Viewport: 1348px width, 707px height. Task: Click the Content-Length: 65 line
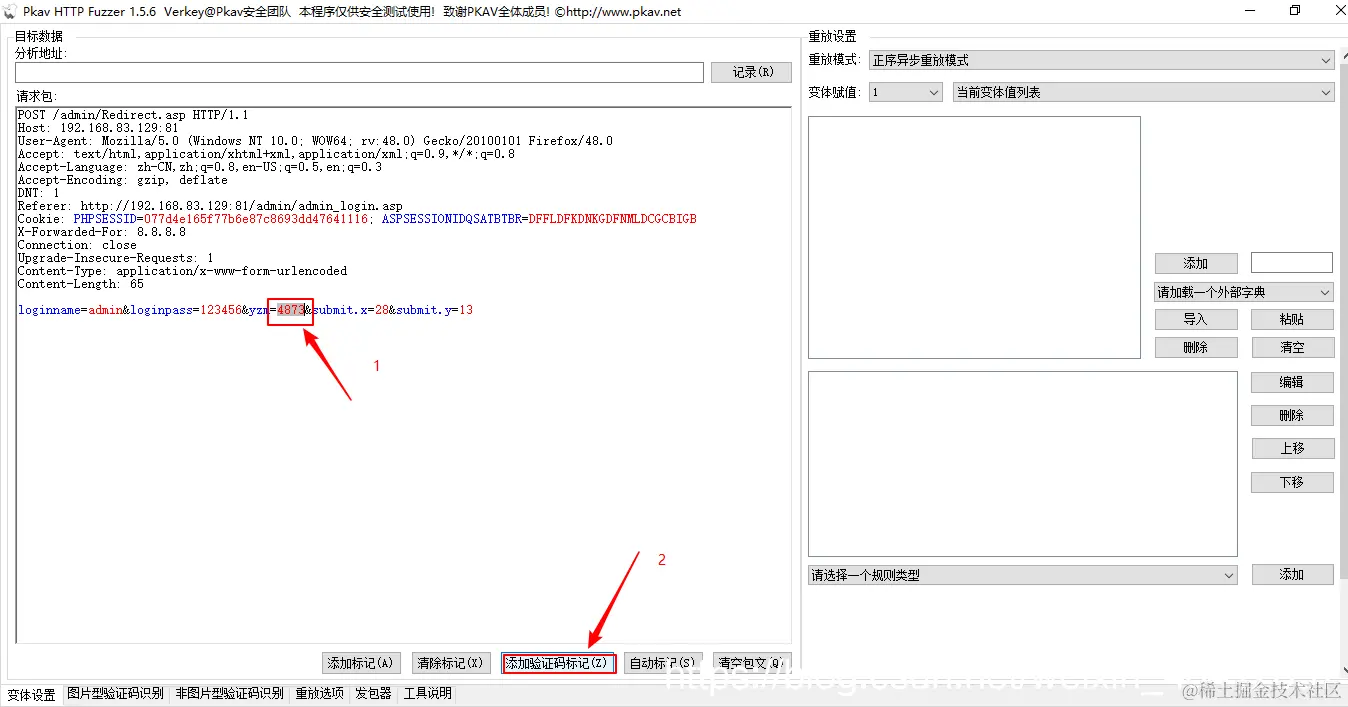click(x=81, y=284)
